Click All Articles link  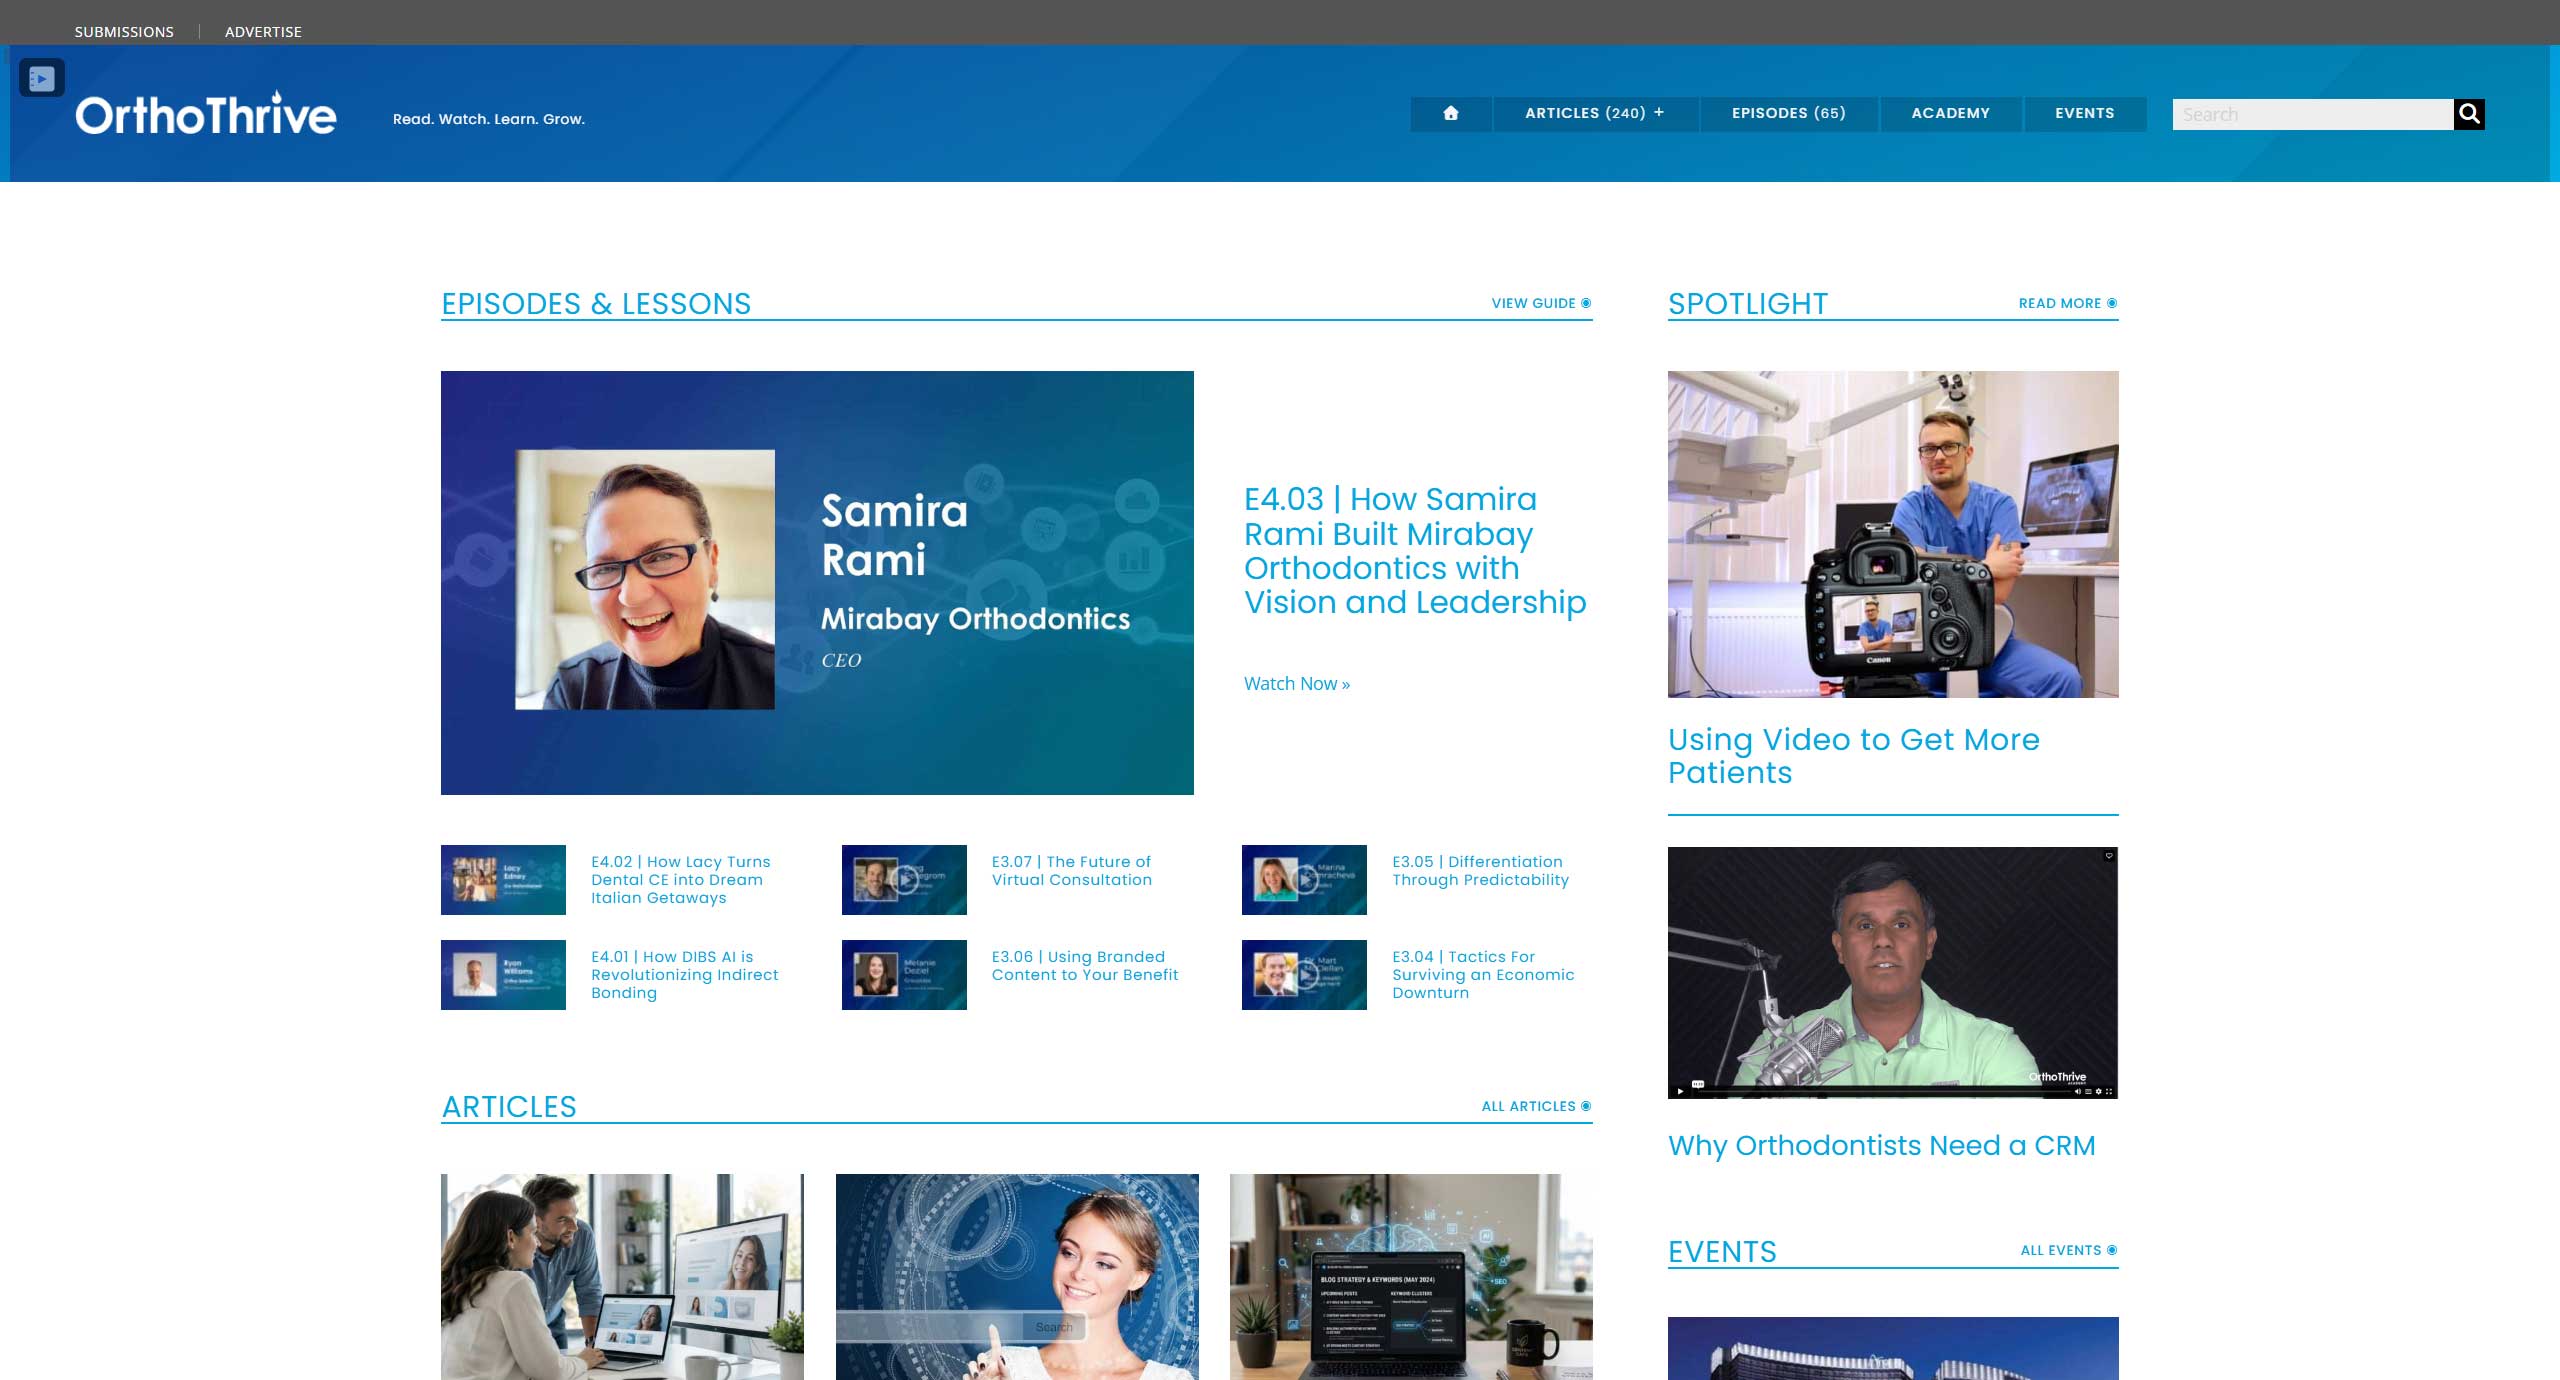(x=1536, y=1106)
